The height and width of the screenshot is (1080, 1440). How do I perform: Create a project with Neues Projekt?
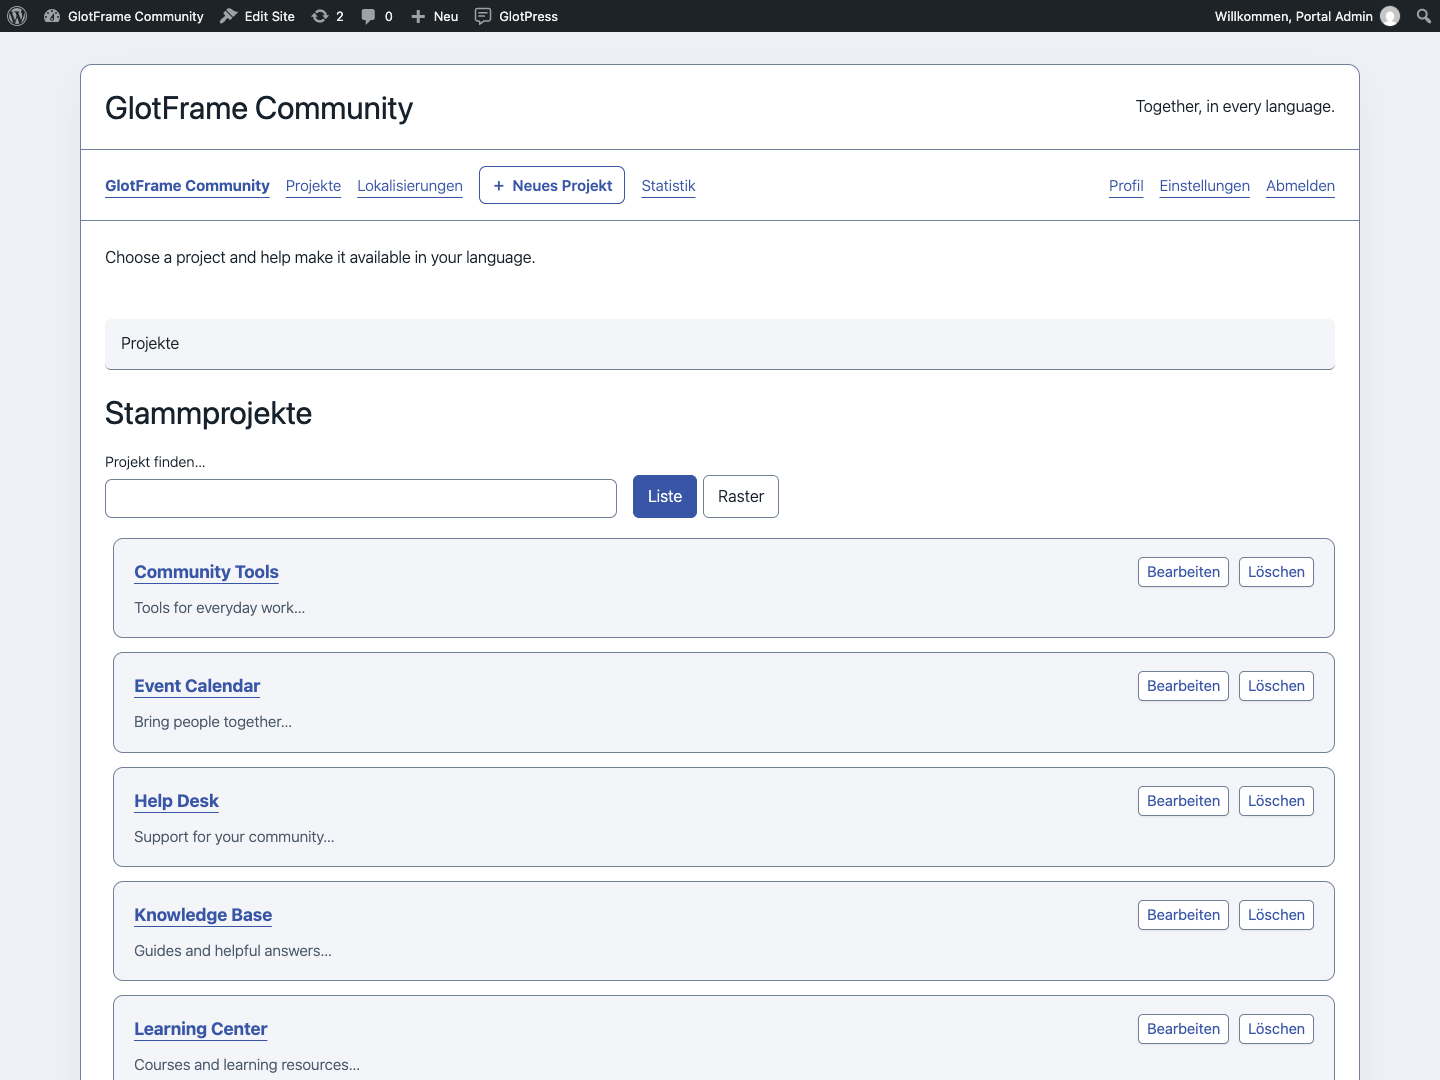pos(552,185)
